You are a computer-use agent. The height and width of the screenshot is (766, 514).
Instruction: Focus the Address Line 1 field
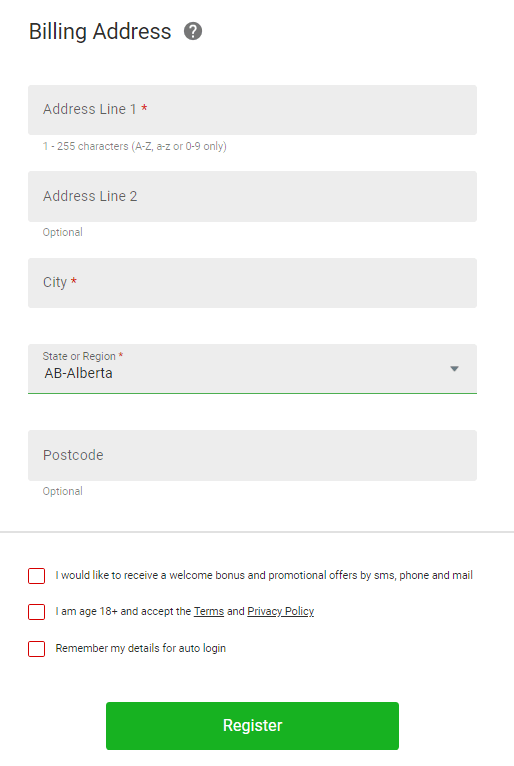[x=252, y=110]
